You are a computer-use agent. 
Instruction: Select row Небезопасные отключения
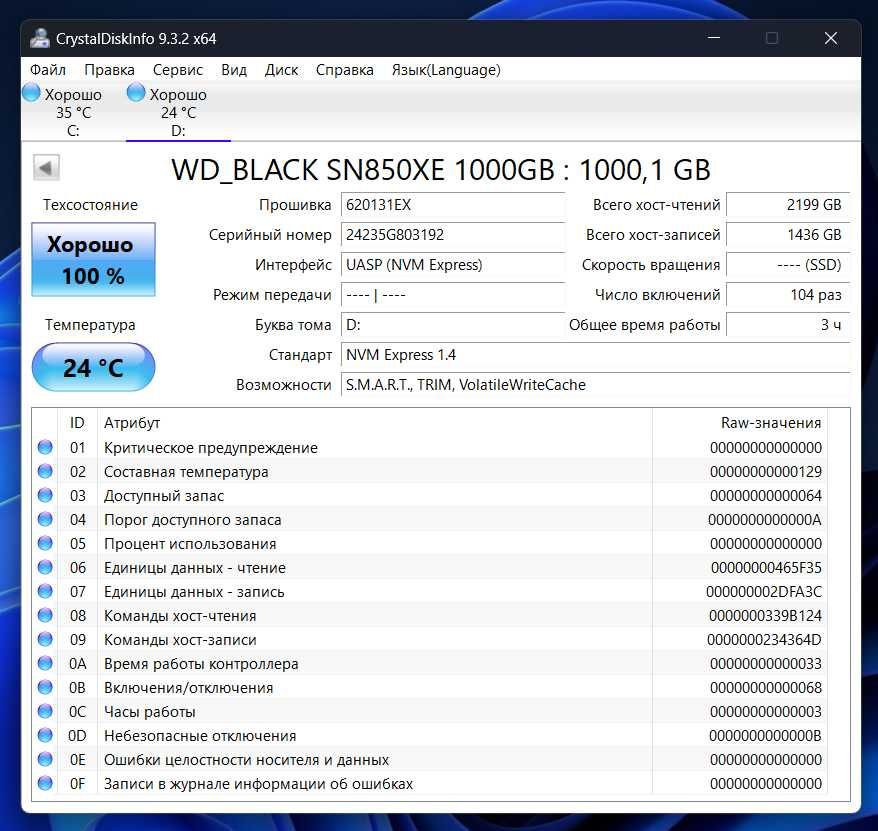[430, 736]
